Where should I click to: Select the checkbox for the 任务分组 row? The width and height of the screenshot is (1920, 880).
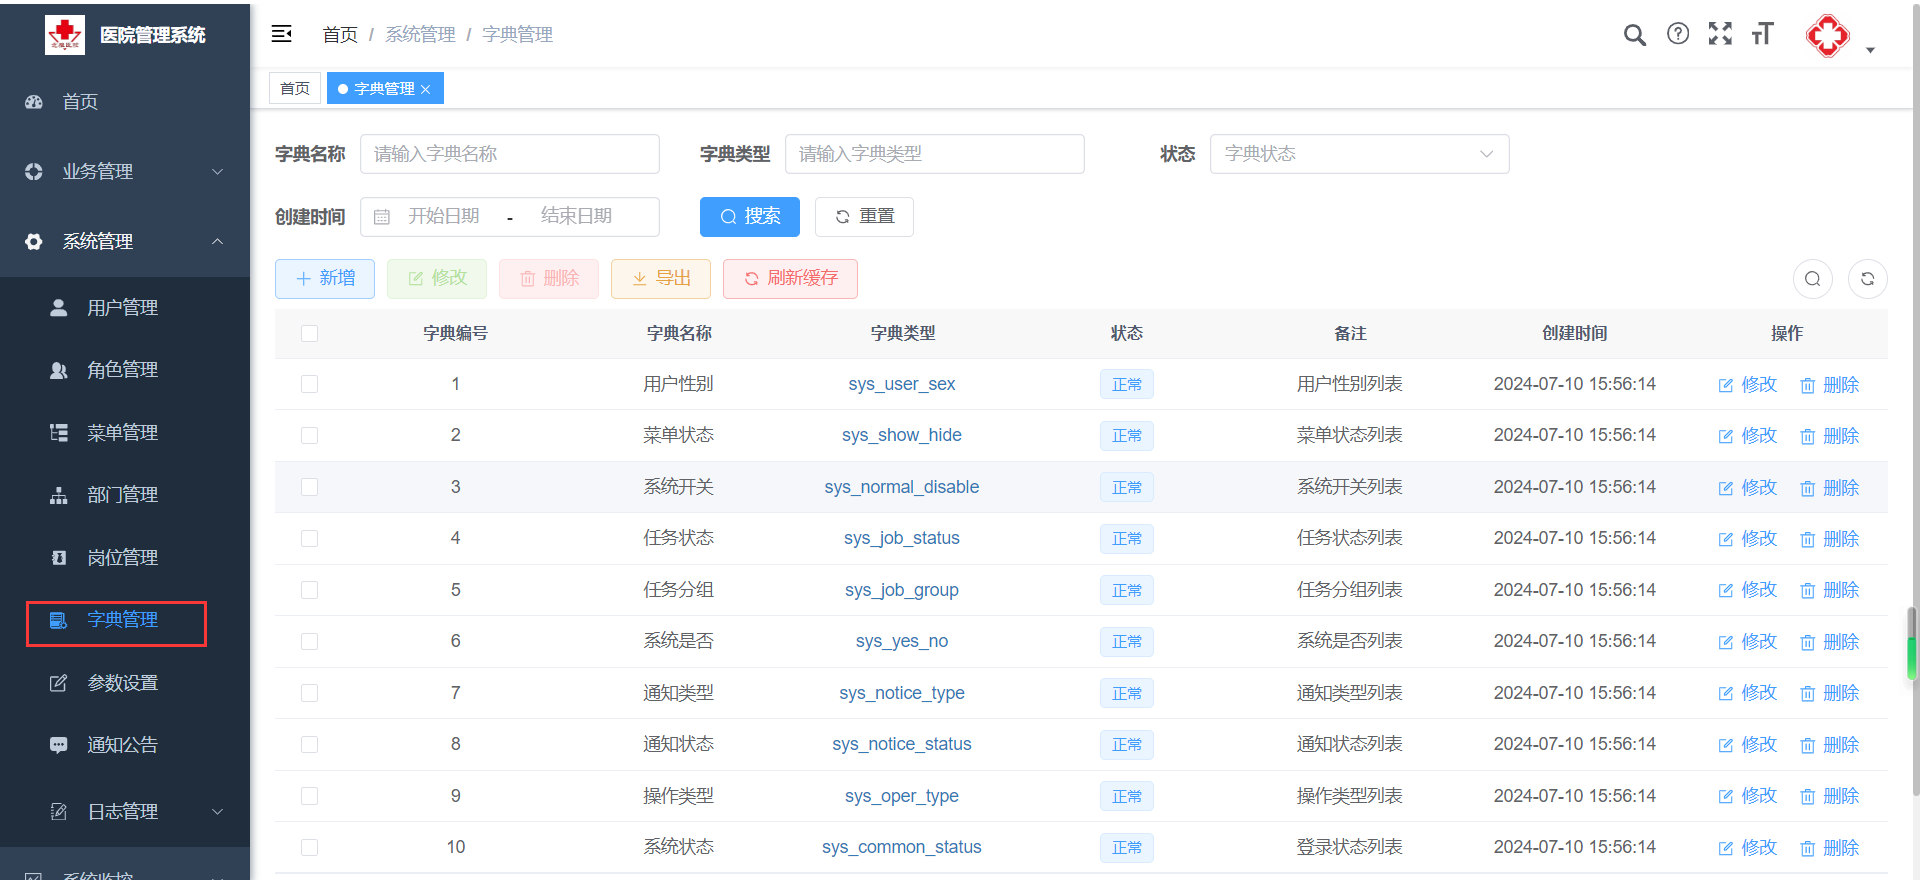[x=309, y=590]
